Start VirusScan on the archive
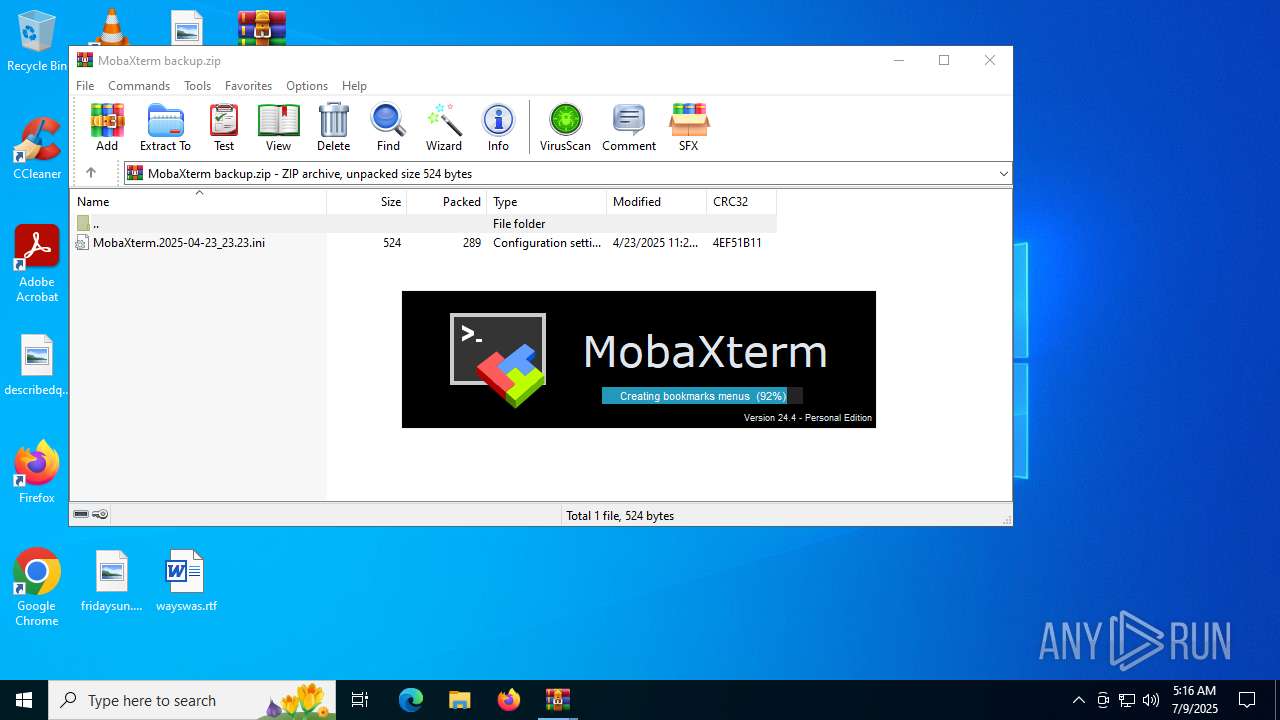 point(565,127)
